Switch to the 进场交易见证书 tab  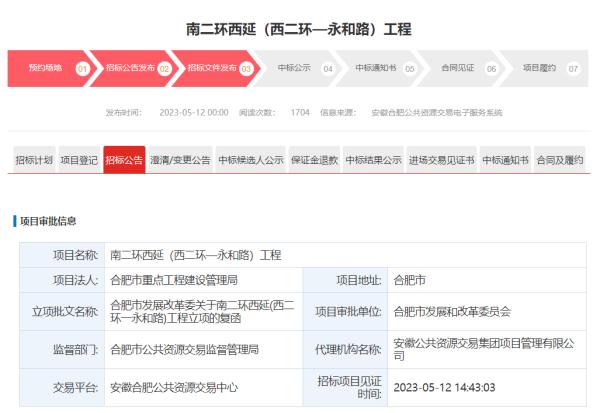(442, 160)
